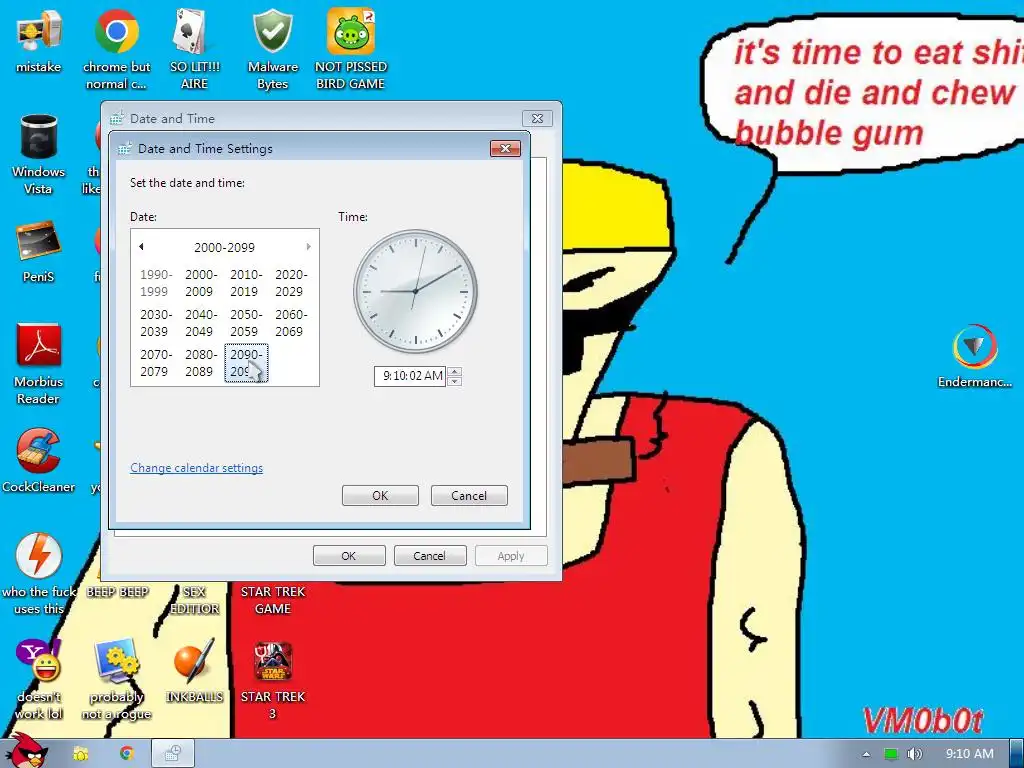Screen dimensions: 1024x768
Task: Select the 2080-2089 decade
Action: (200, 362)
